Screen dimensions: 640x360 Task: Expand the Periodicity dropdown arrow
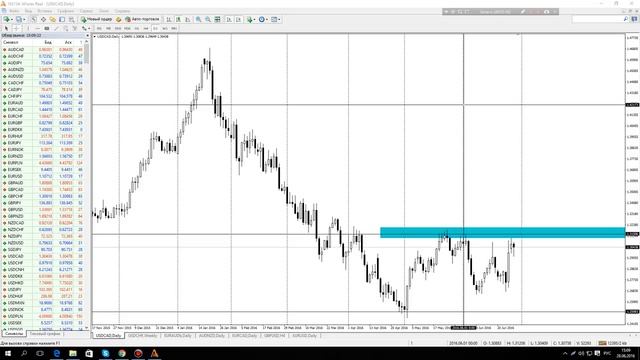(x=267, y=19)
